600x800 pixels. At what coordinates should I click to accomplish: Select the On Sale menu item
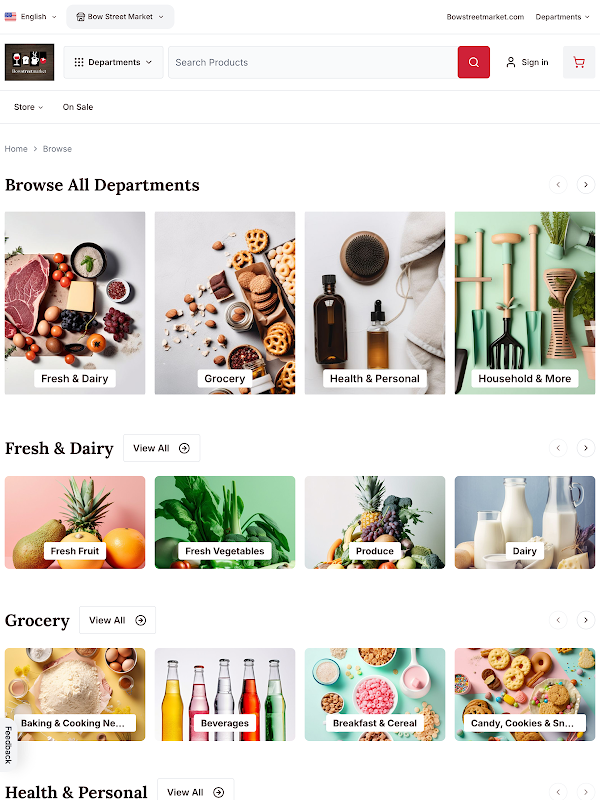pos(78,107)
